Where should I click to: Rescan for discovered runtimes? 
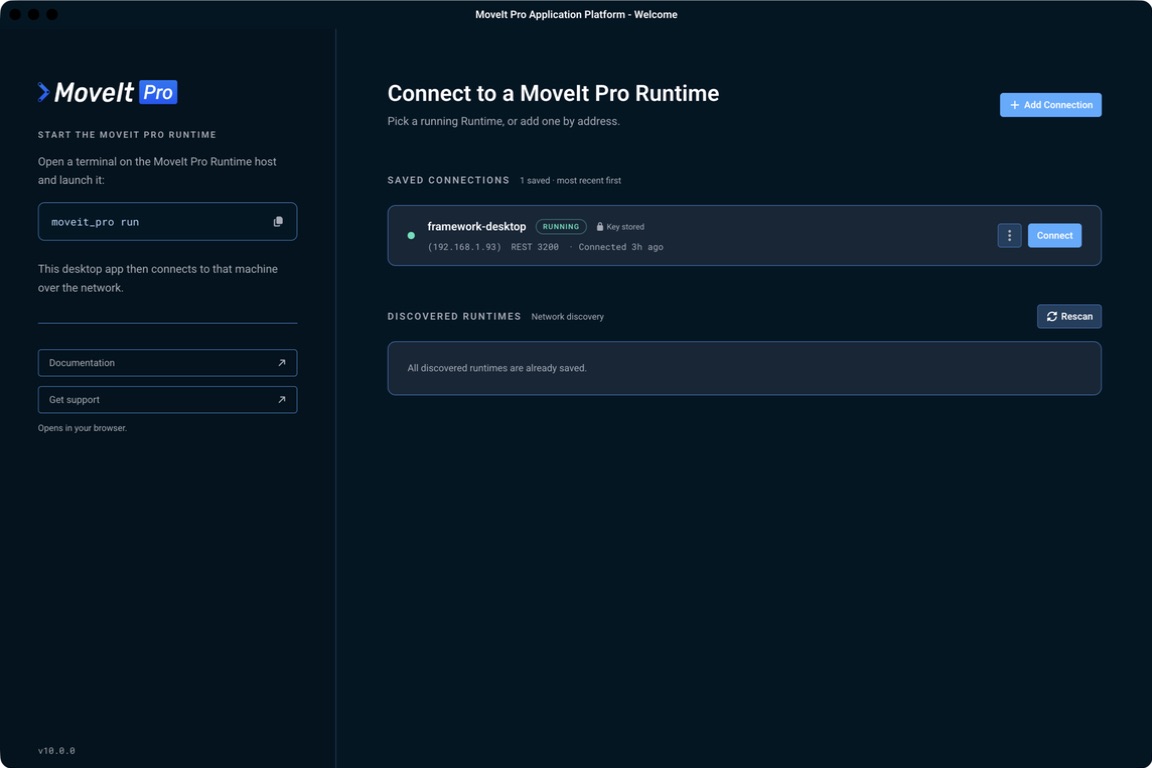tap(1069, 316)
